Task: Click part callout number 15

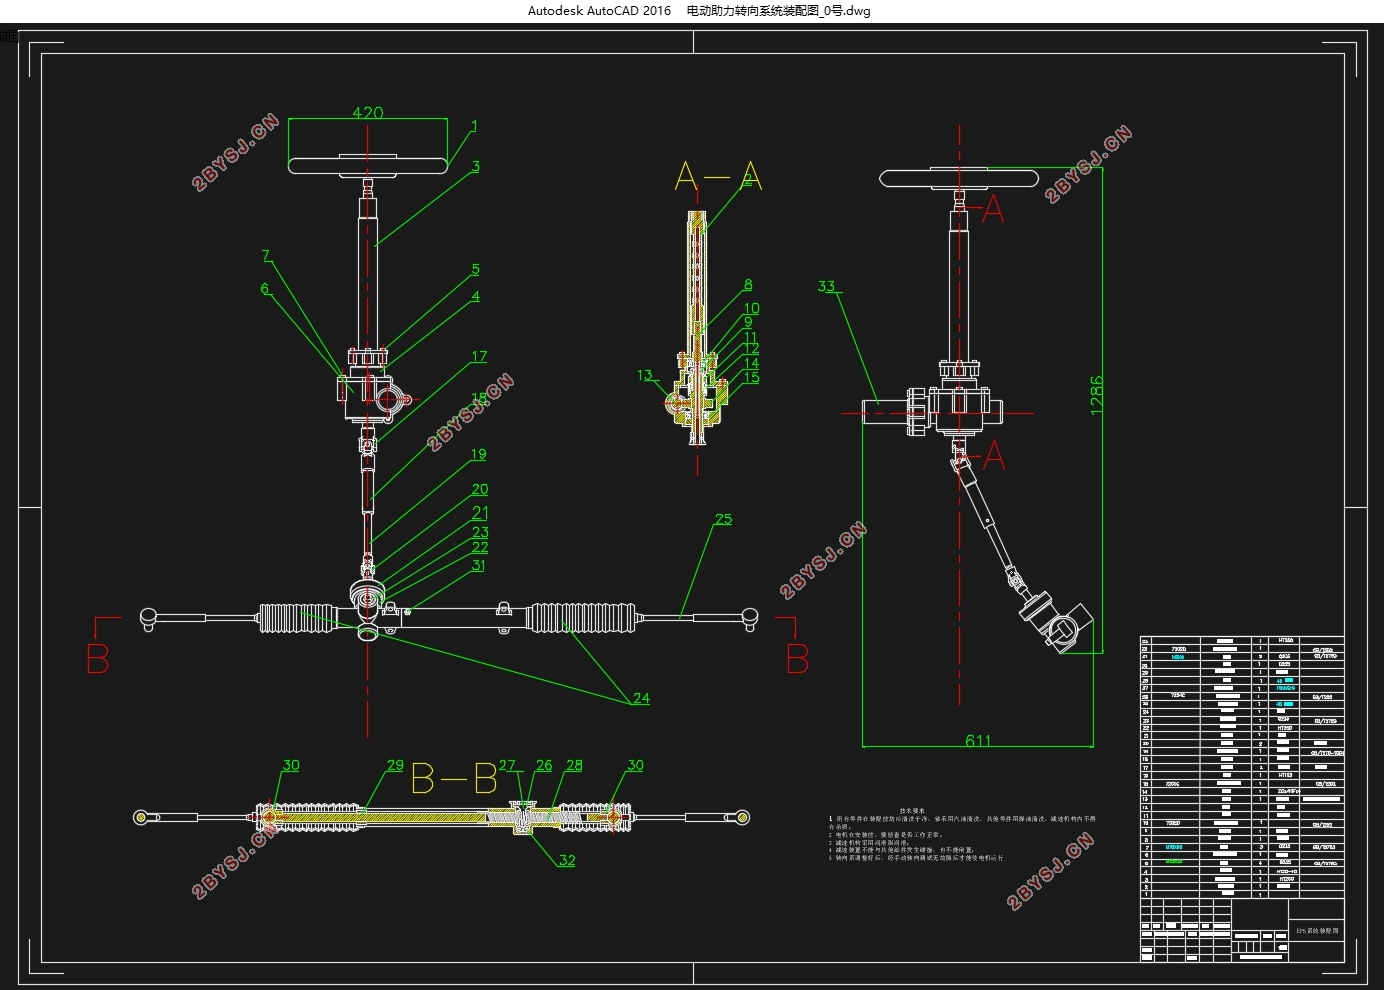Action: (751, 377)
